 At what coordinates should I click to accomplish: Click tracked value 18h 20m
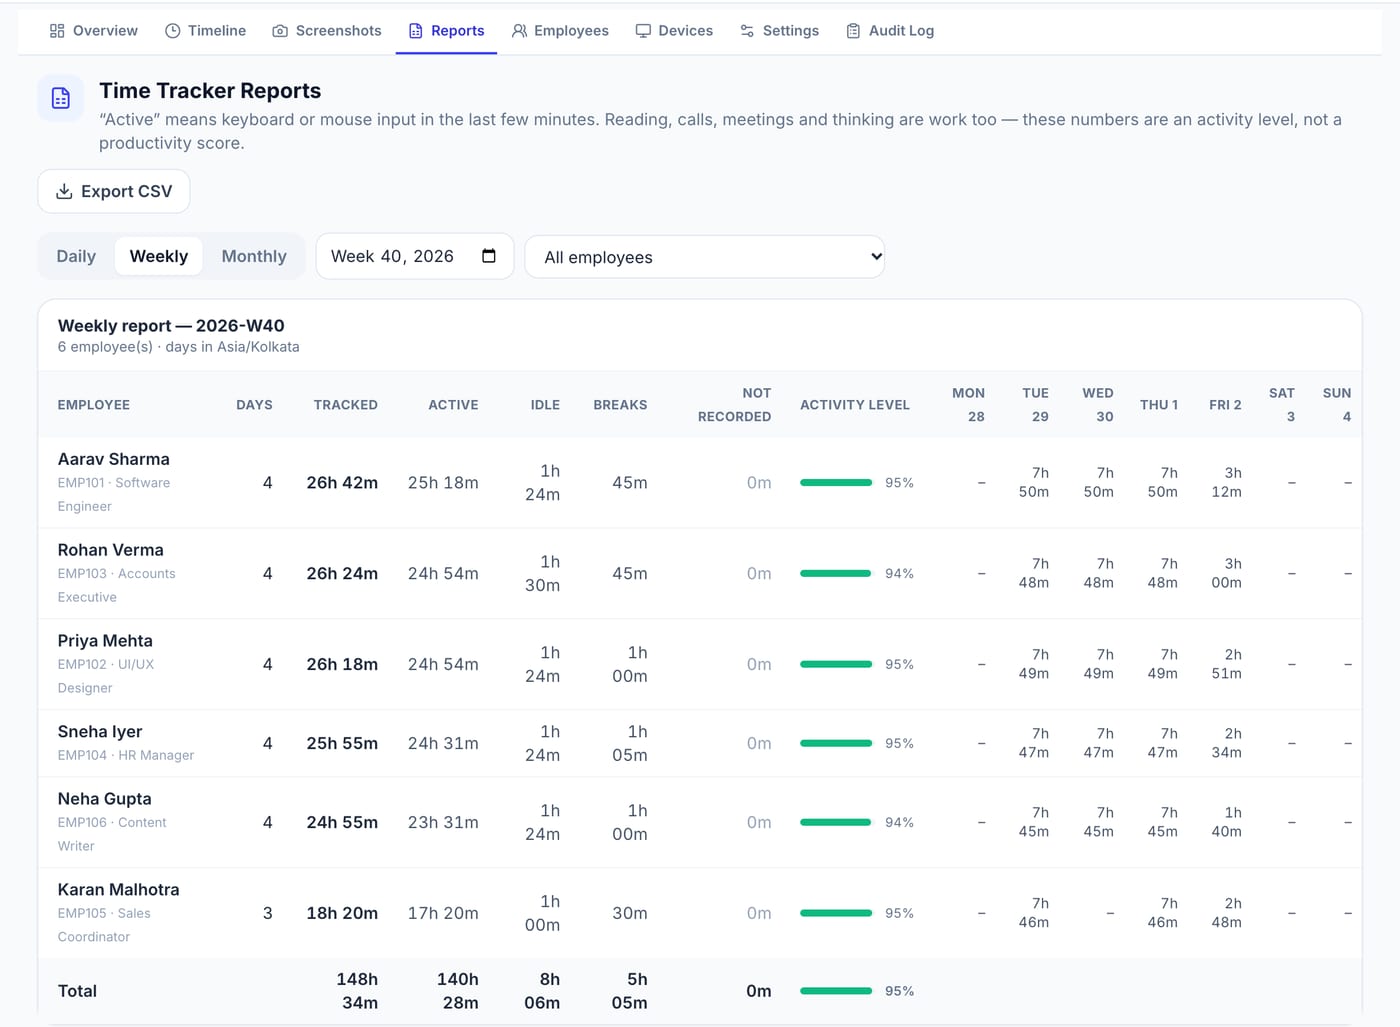pos(342,914)
